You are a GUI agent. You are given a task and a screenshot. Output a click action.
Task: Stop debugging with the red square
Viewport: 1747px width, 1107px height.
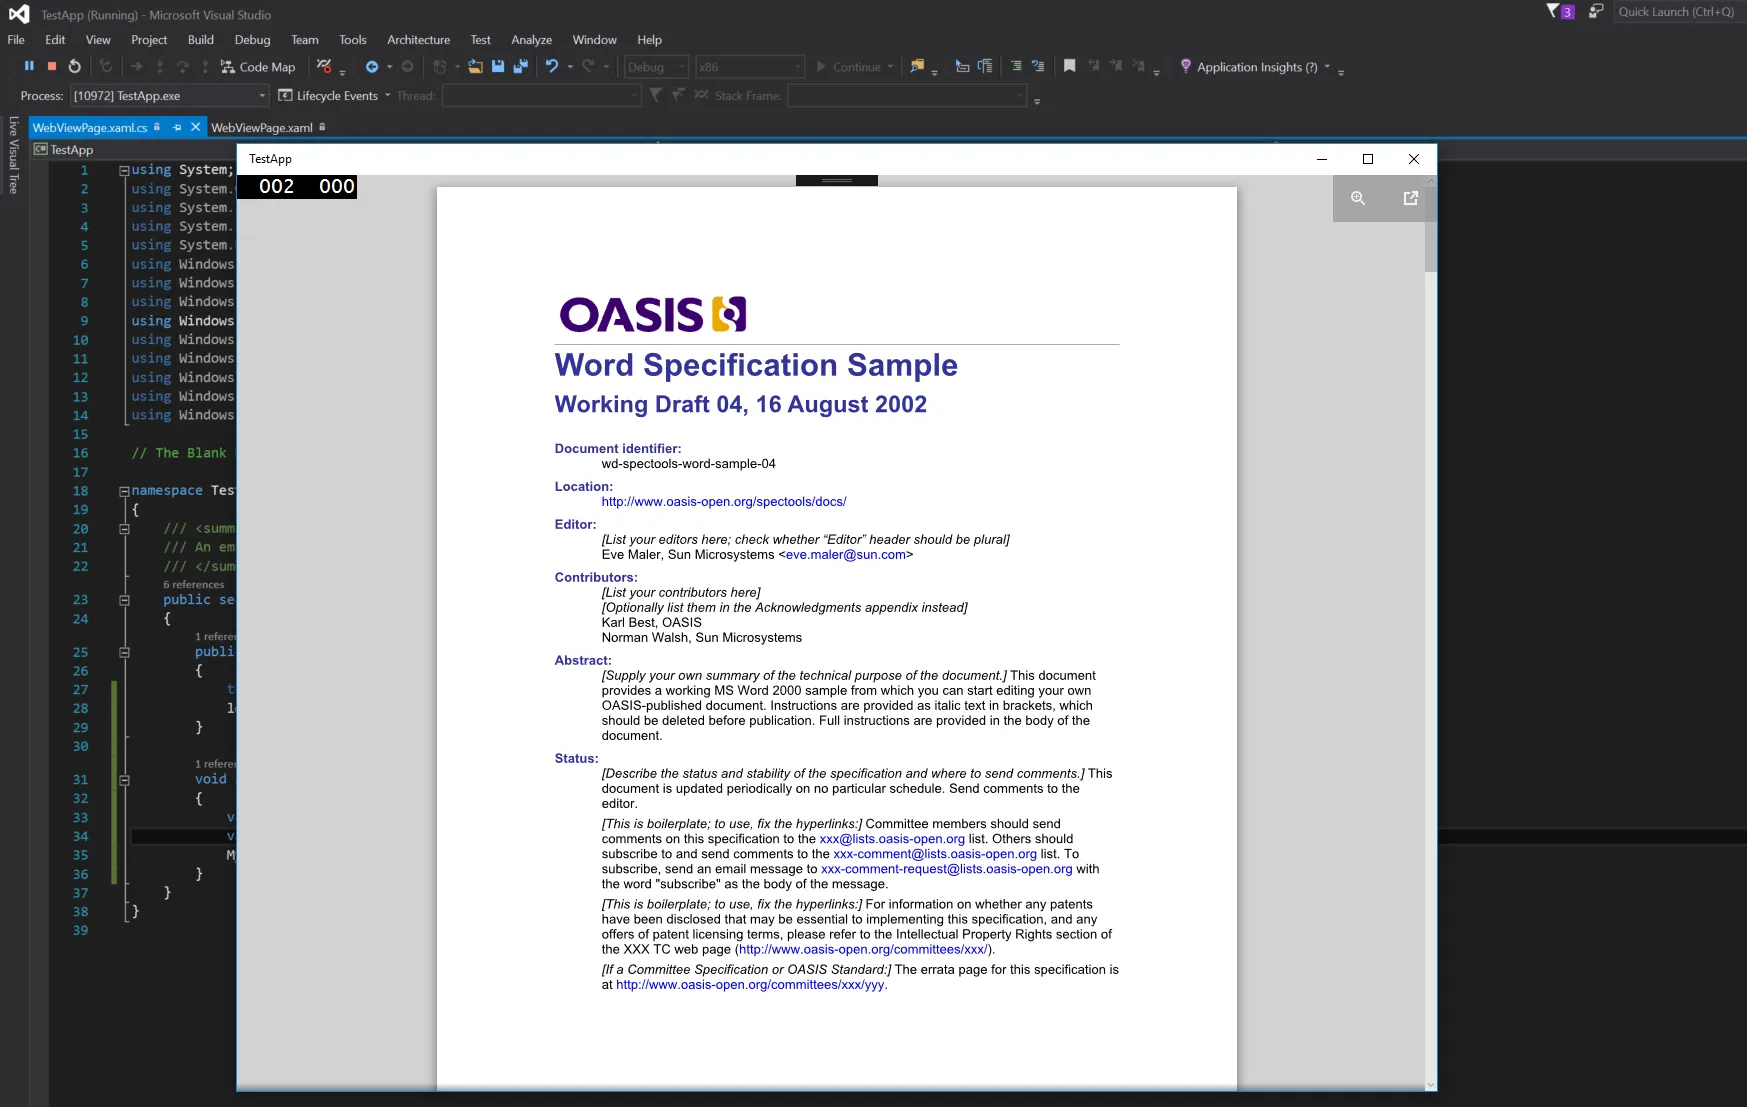click(x=52, y=66)
